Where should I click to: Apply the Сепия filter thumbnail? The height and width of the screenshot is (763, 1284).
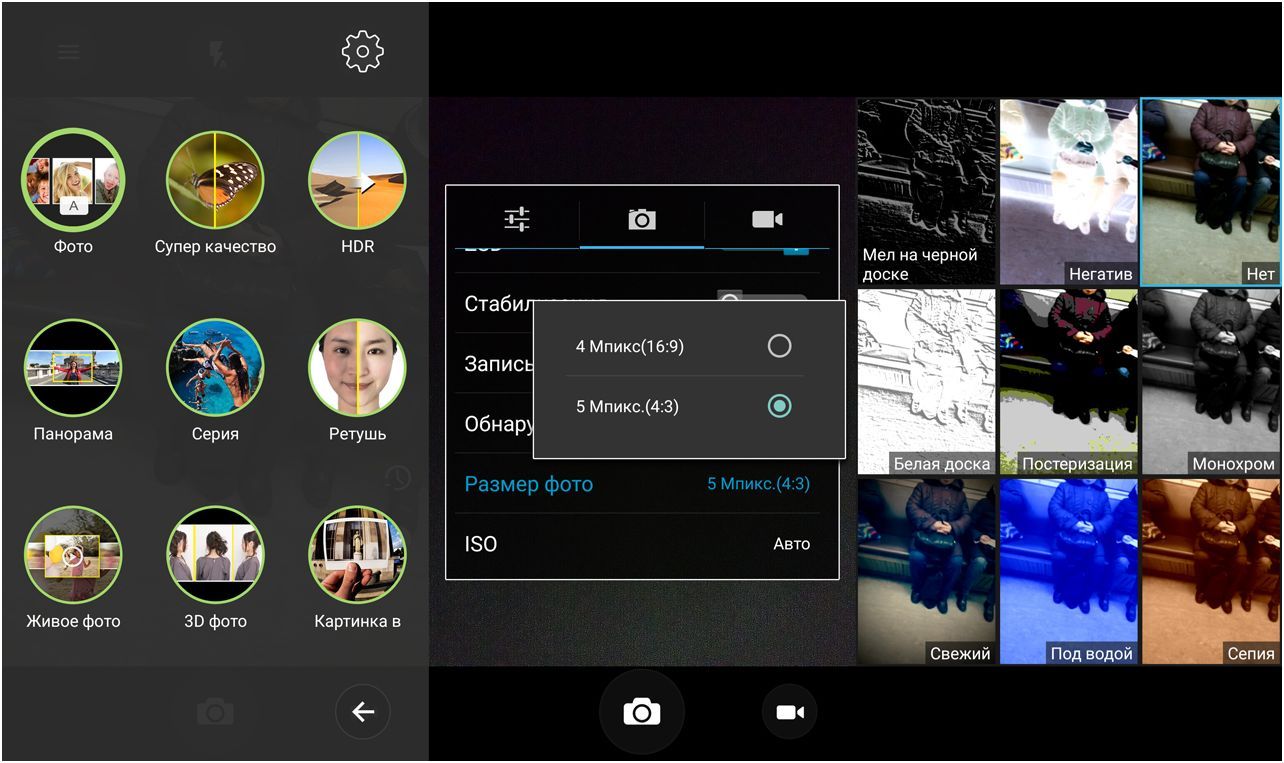point(1210,570)
